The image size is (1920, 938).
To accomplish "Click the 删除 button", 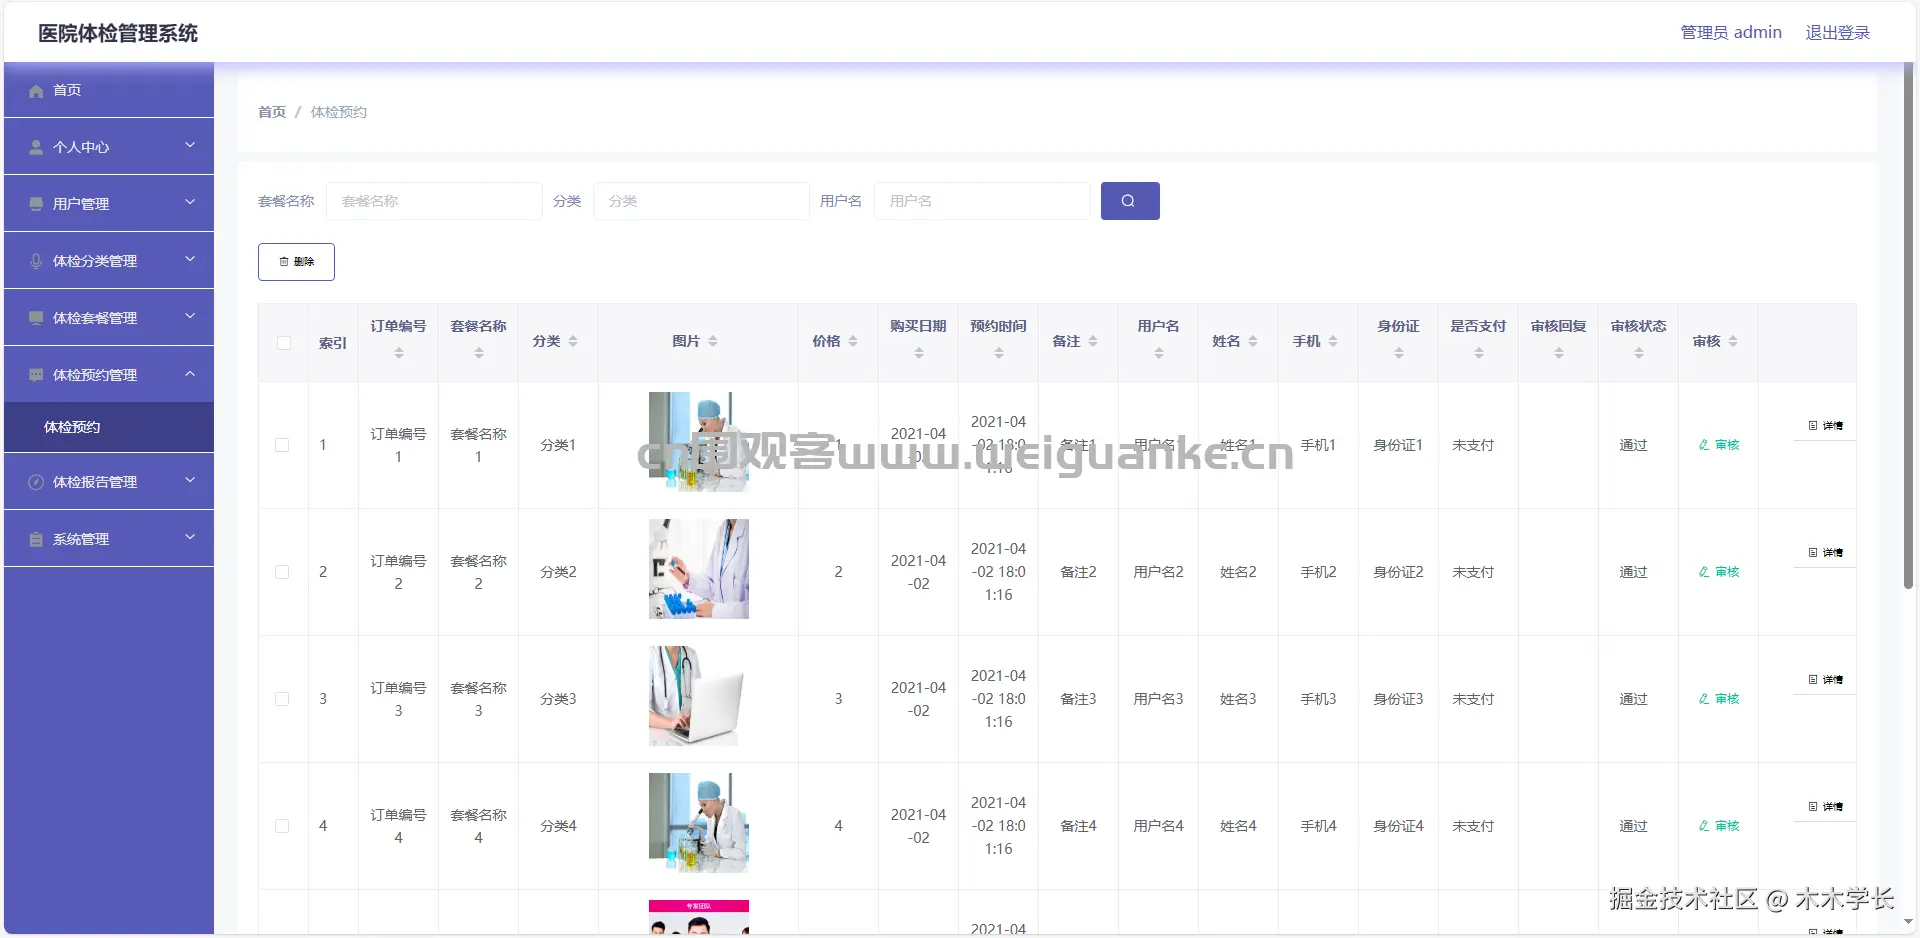I will [x=296, y=262].
